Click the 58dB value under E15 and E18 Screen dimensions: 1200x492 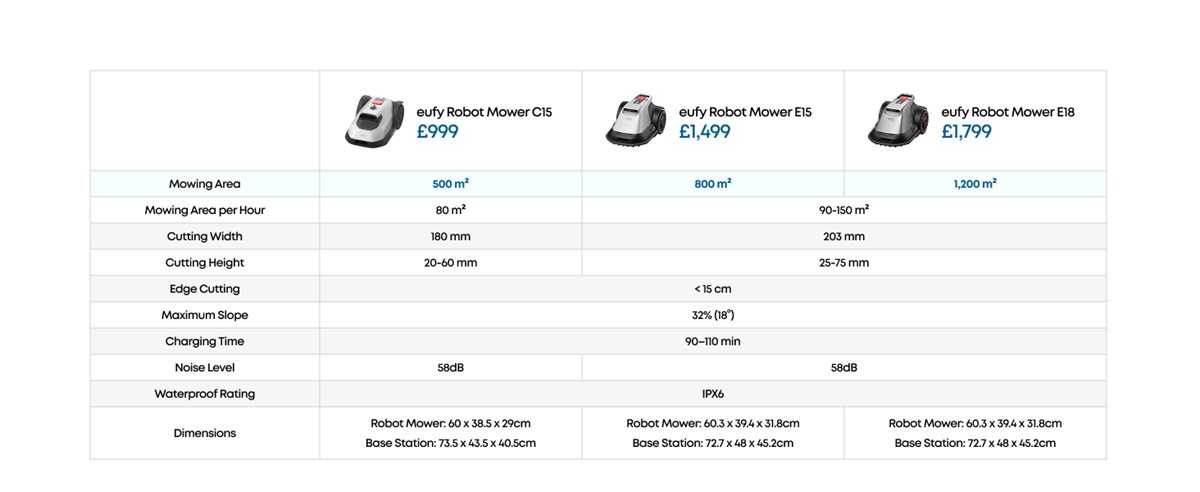[x=844, y=367]
